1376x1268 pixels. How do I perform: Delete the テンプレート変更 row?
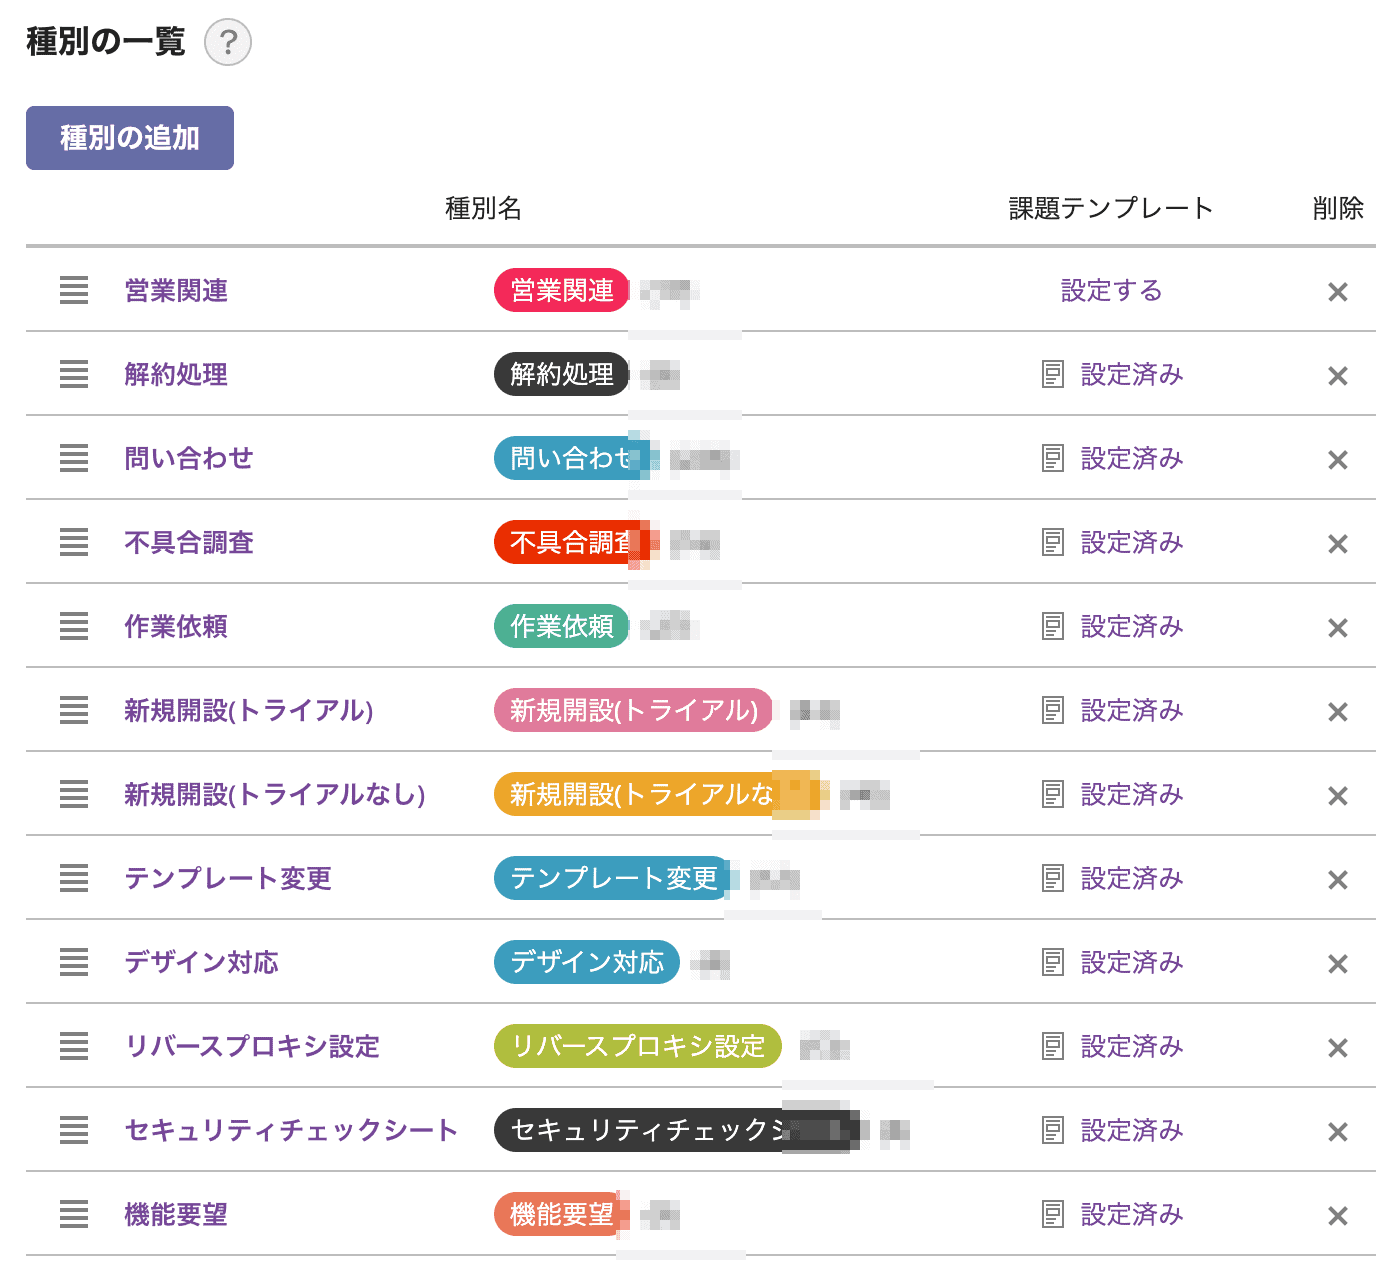(1338, 880)
